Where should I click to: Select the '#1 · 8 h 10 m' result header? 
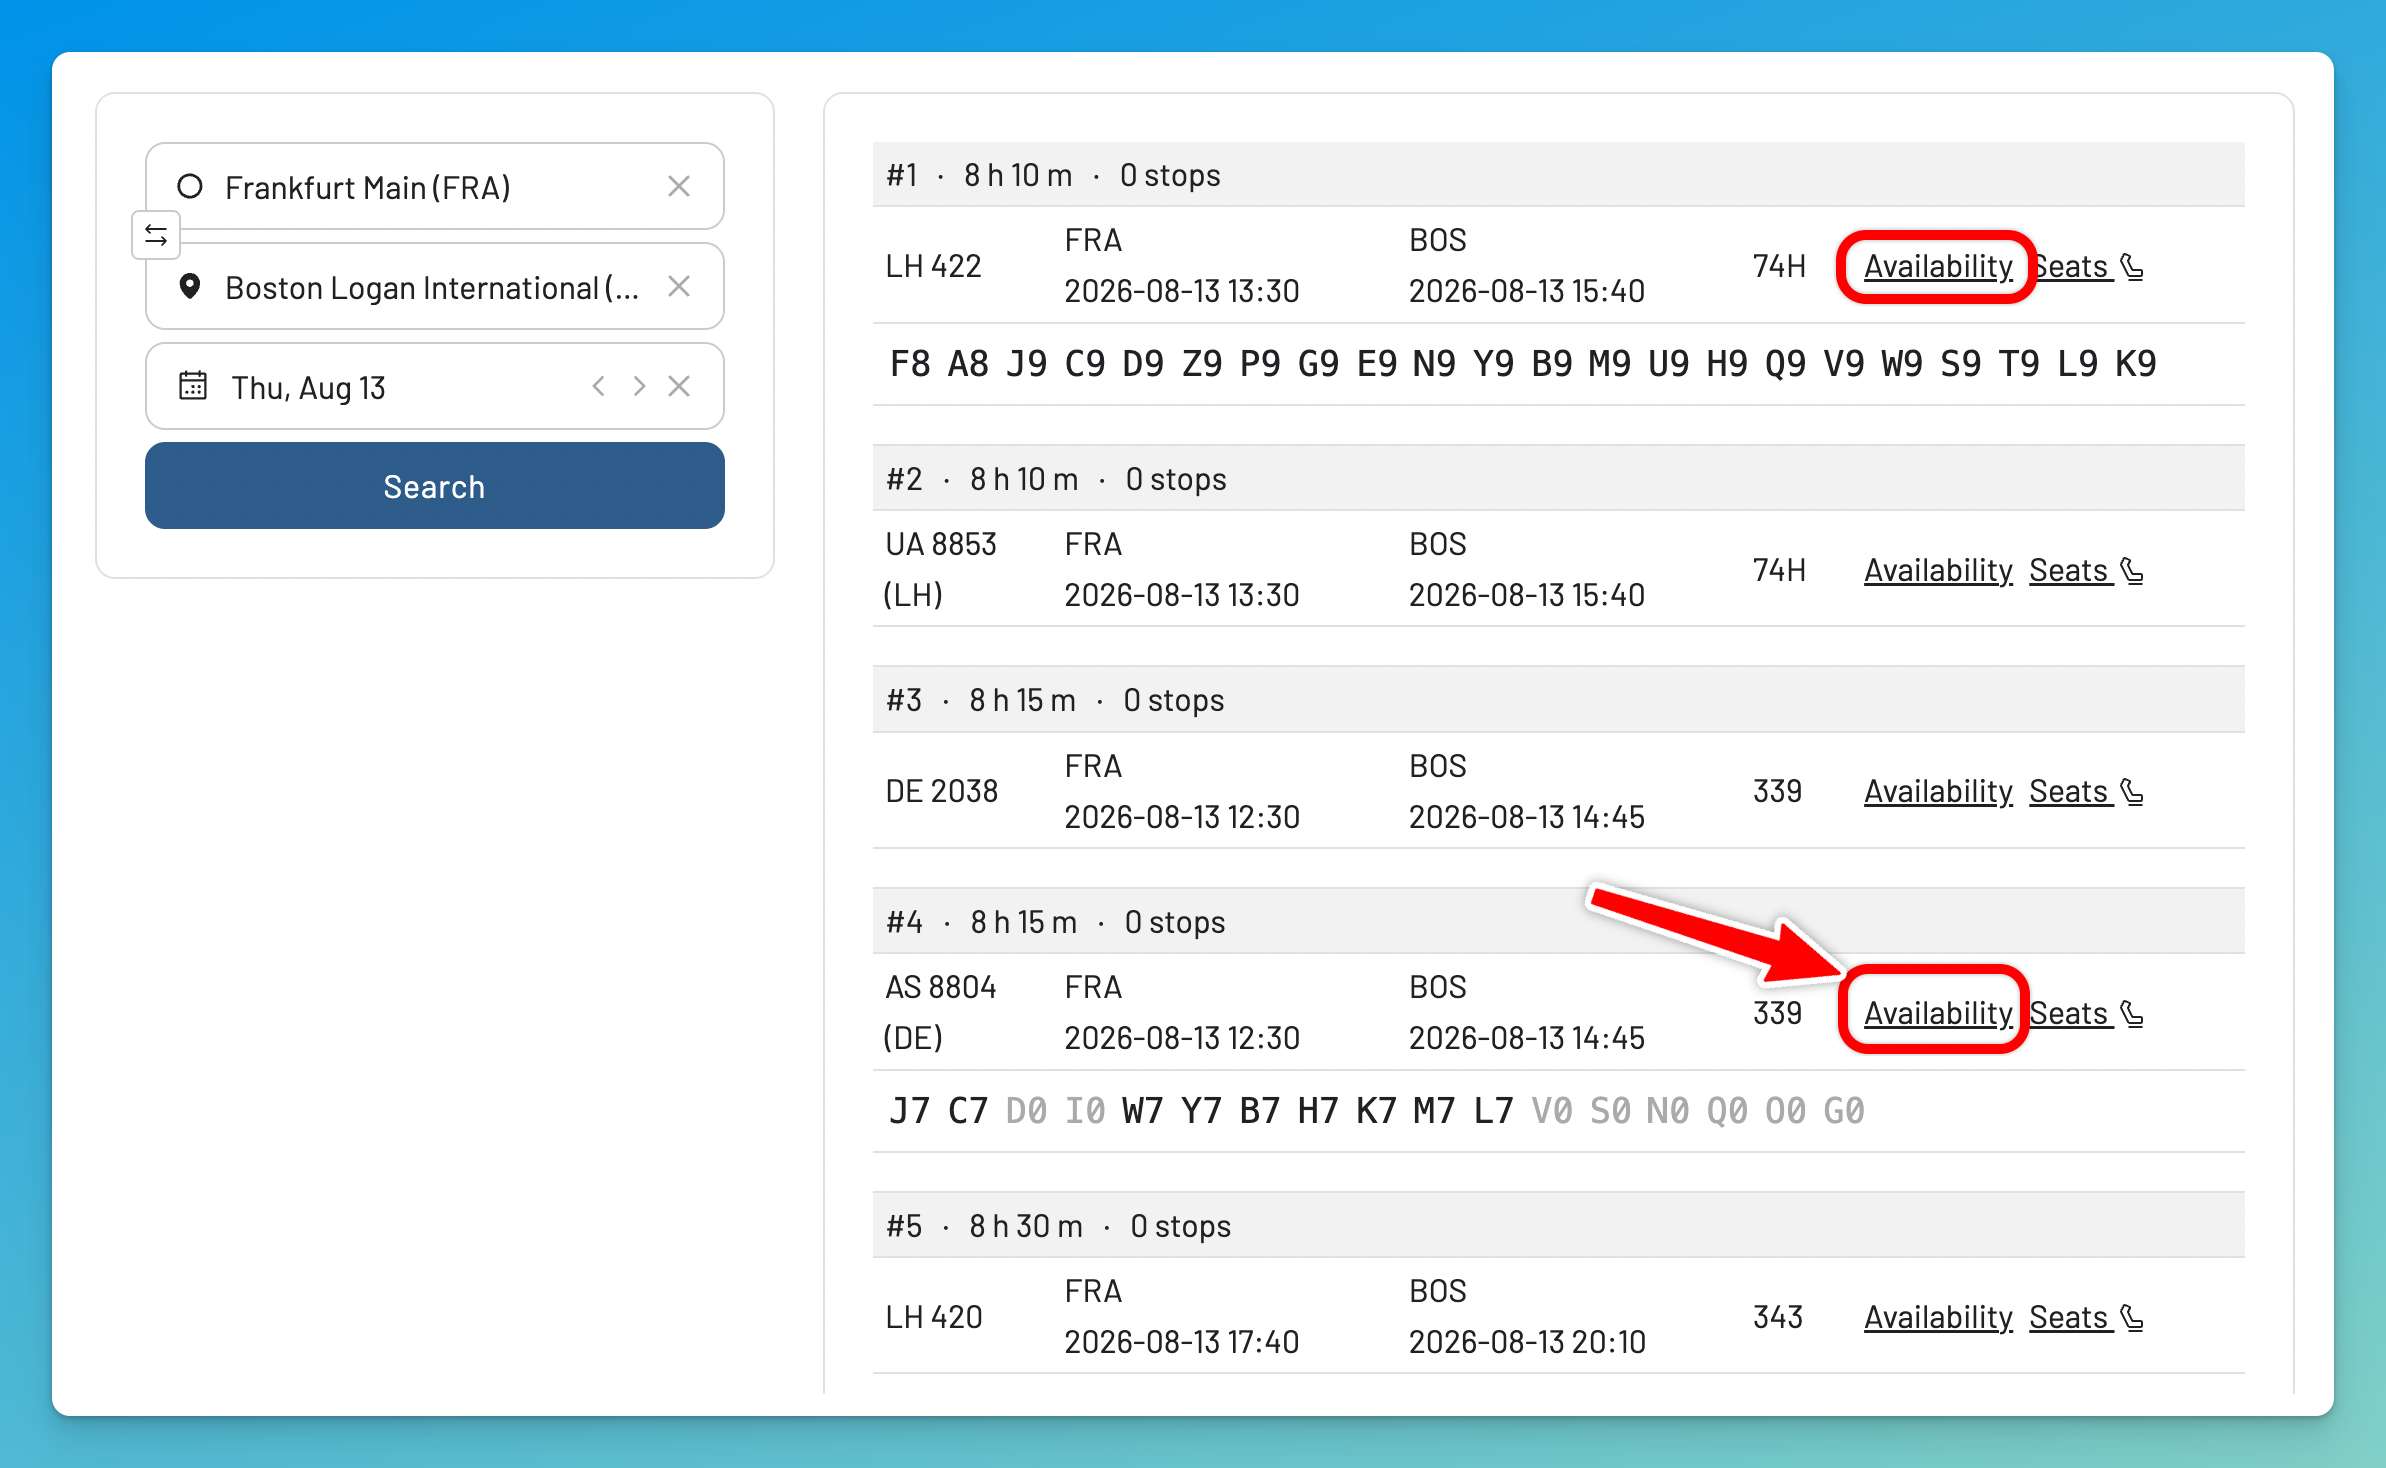(x=1558, y=175)
